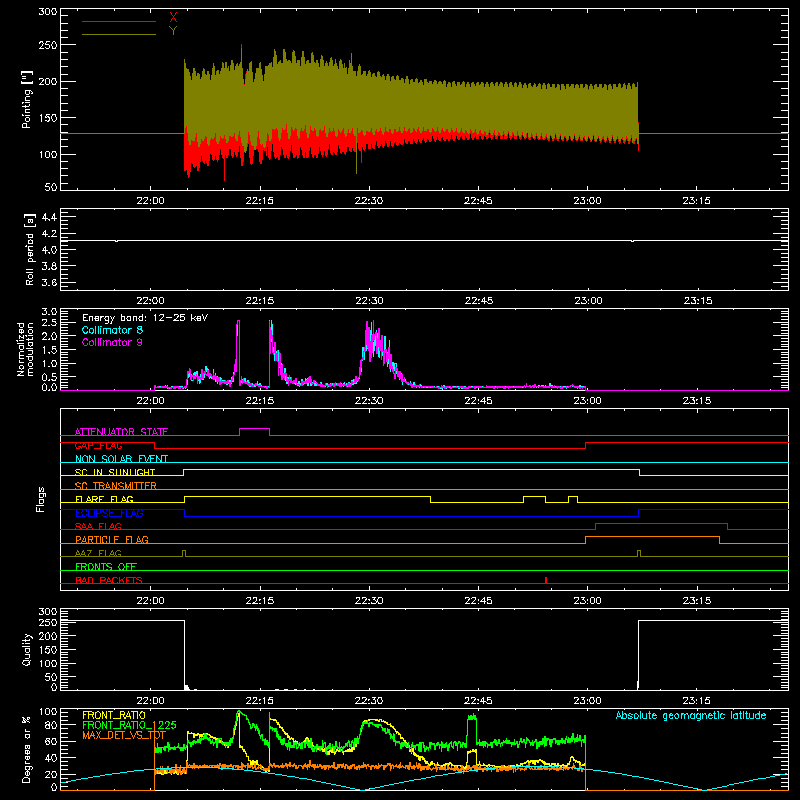Select the X legend label
Viewport: 800px width, 800px height.
[x=173, y=18]
